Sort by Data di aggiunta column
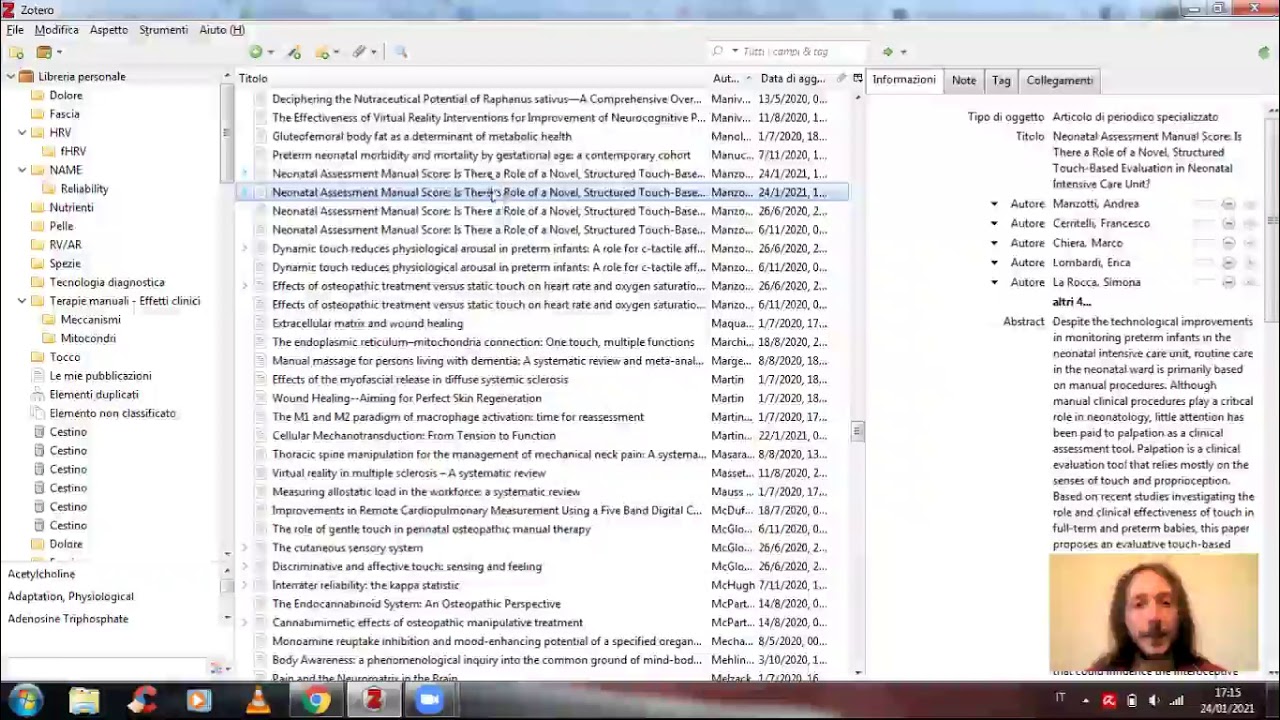The width and height of the screenshot is (1280, 720). (795, 78)
